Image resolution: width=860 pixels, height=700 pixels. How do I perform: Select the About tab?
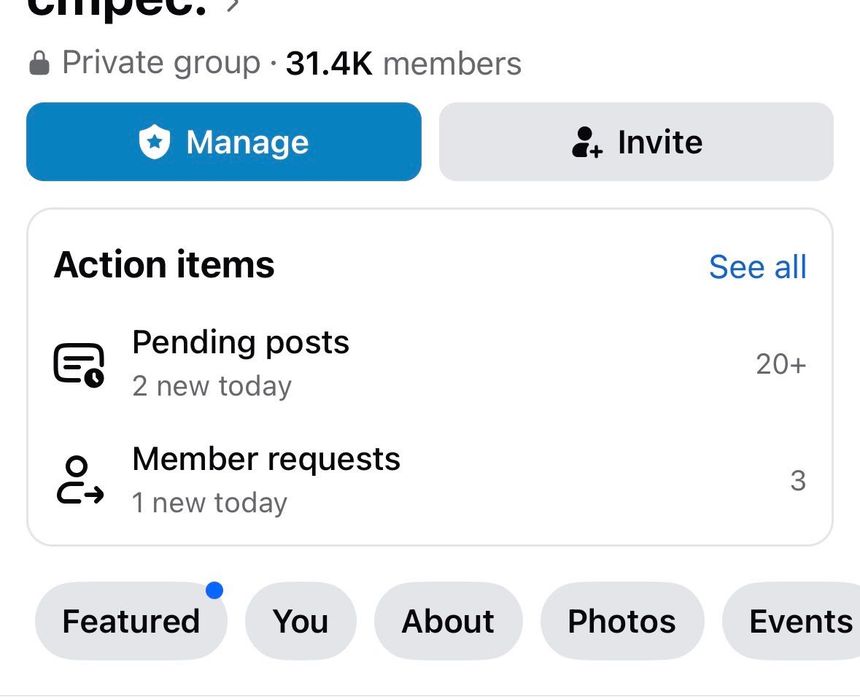pos(448,621)
